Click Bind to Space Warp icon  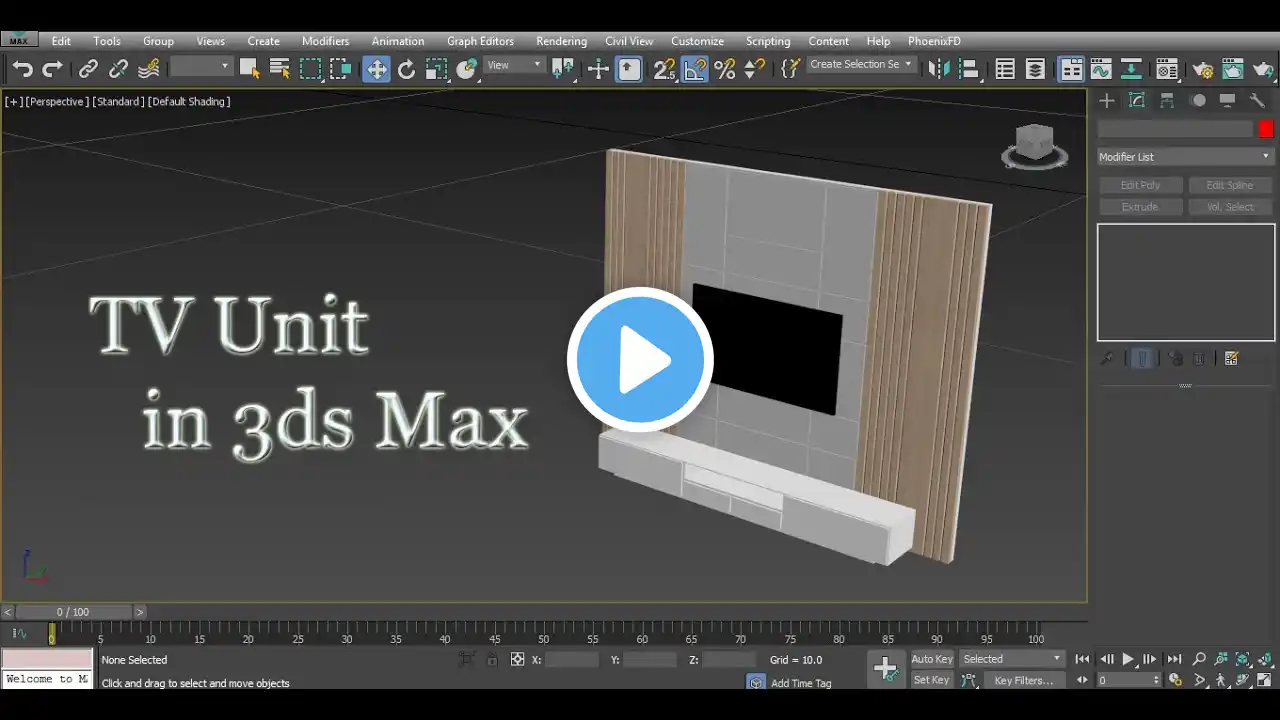(x=149, y=69)
